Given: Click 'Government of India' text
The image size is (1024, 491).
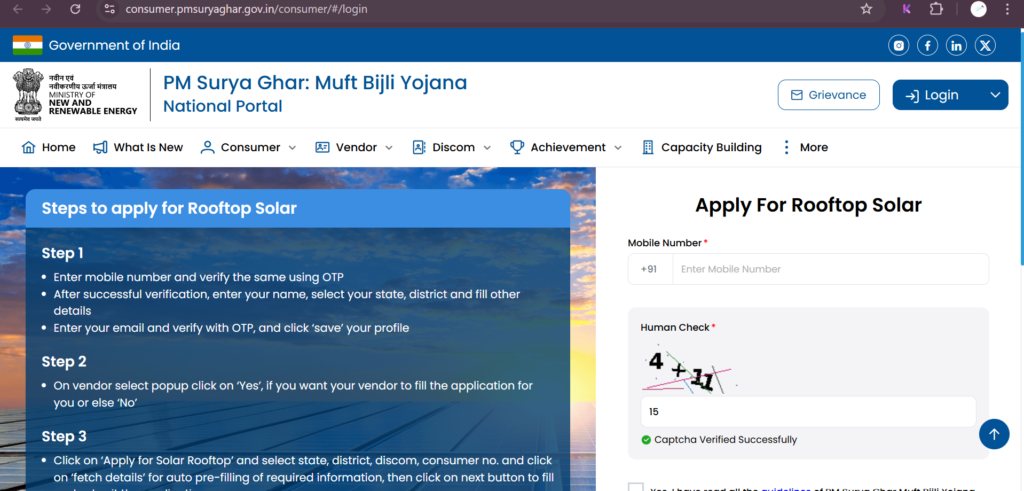Looking at the screenshot, I should point(114,45).
